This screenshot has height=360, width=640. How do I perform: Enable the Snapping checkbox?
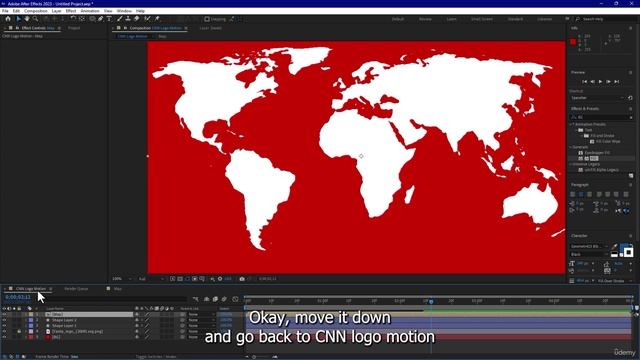(207, 19)
